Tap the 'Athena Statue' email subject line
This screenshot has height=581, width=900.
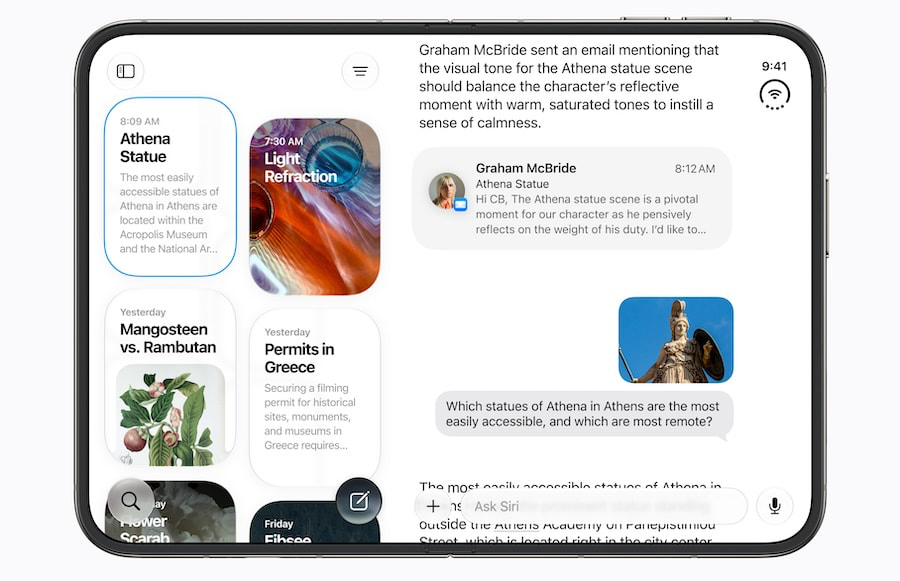tap(512, 184)
